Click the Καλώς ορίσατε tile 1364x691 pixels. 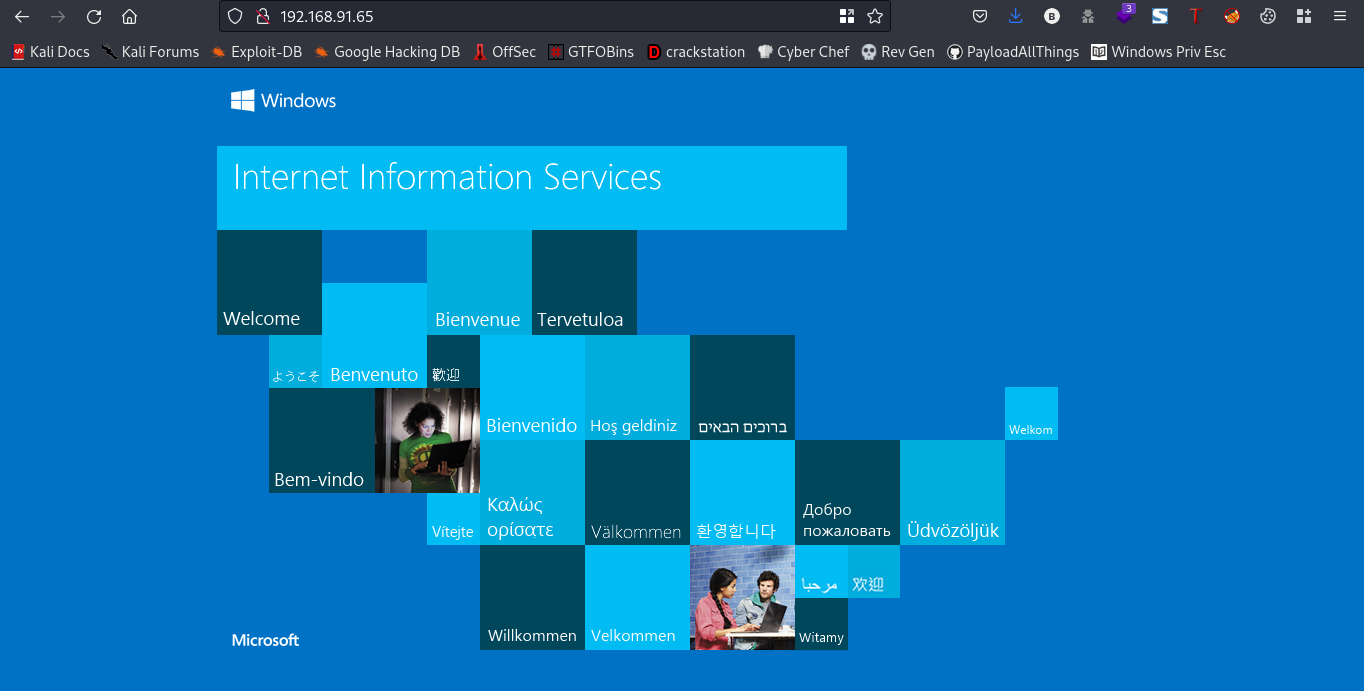coord(532,492)
